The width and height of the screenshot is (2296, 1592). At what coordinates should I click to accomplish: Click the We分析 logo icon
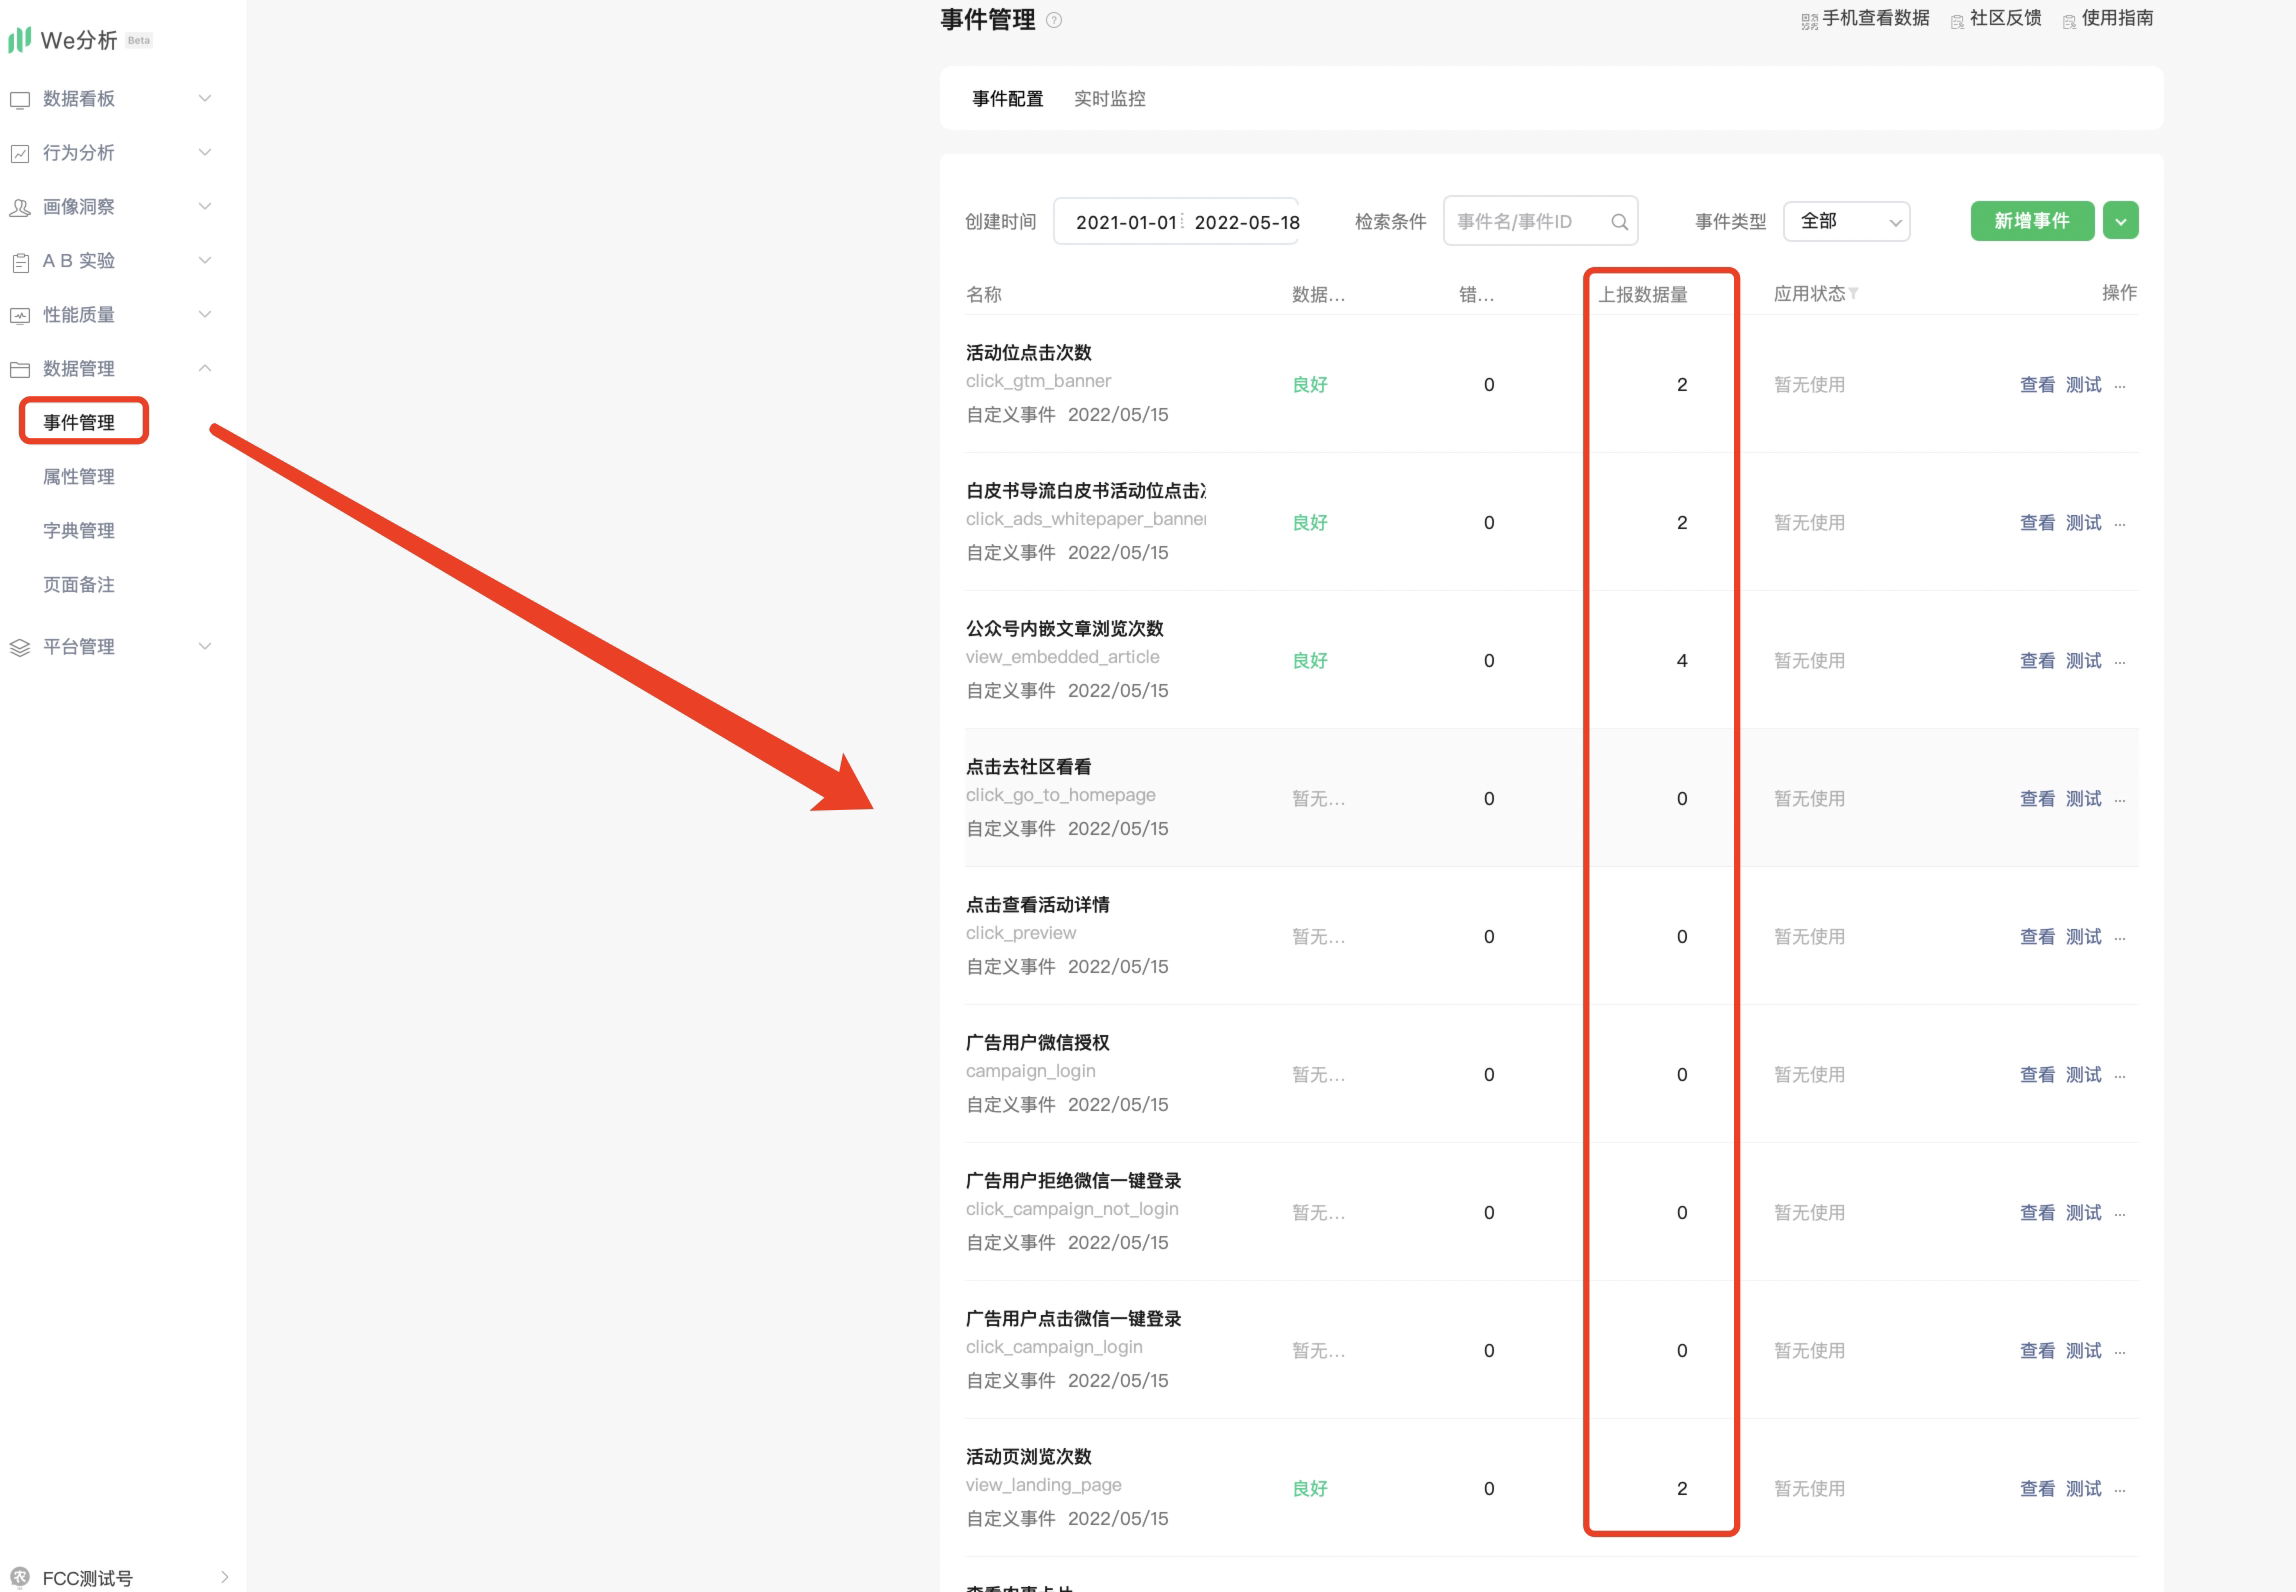pos(19,40)
